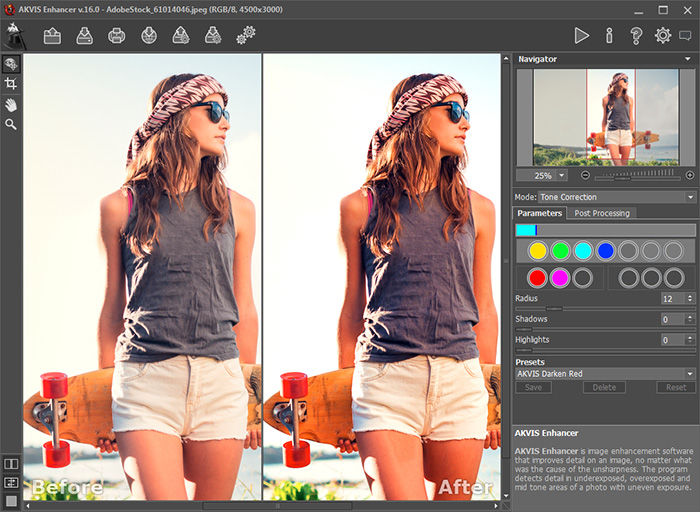The height and width of the screenshot is (512, 700).
Task: Adjust the Radius stepper arrows
Action: pyautogui.click(x=690, y=298)
